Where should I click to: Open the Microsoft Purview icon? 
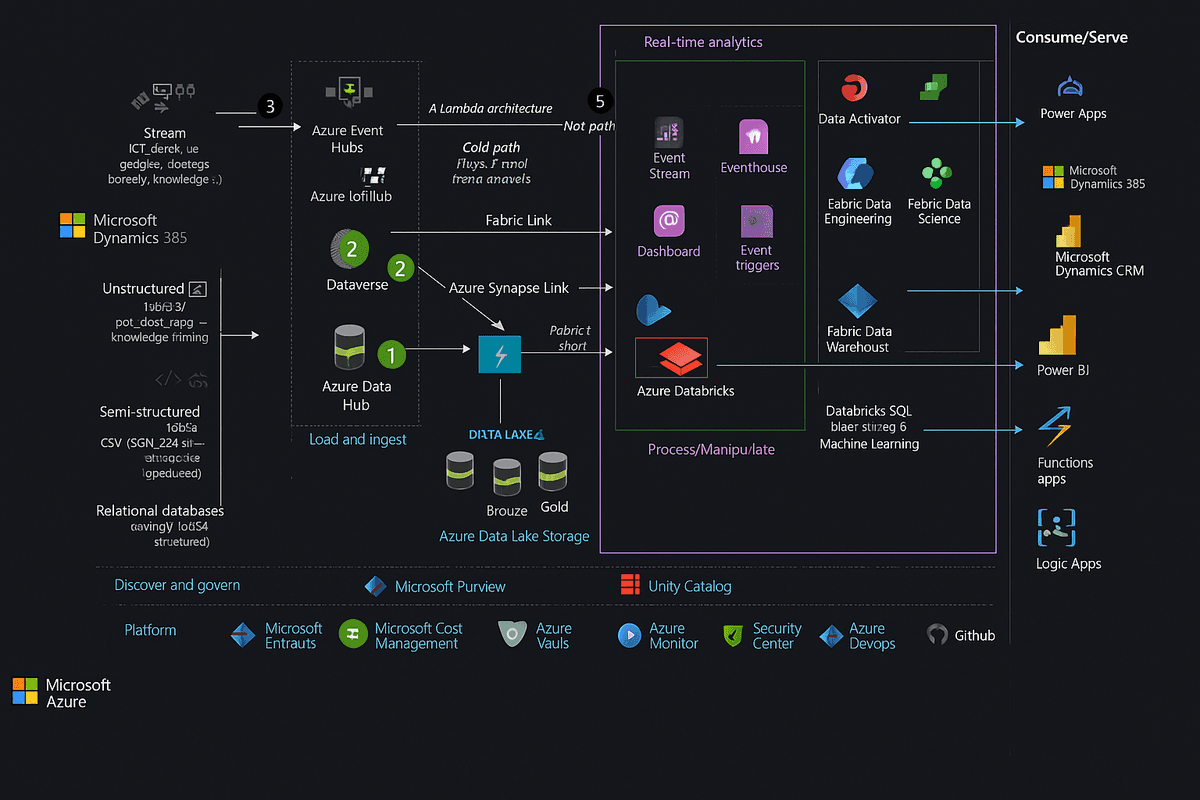coord(376,586)
